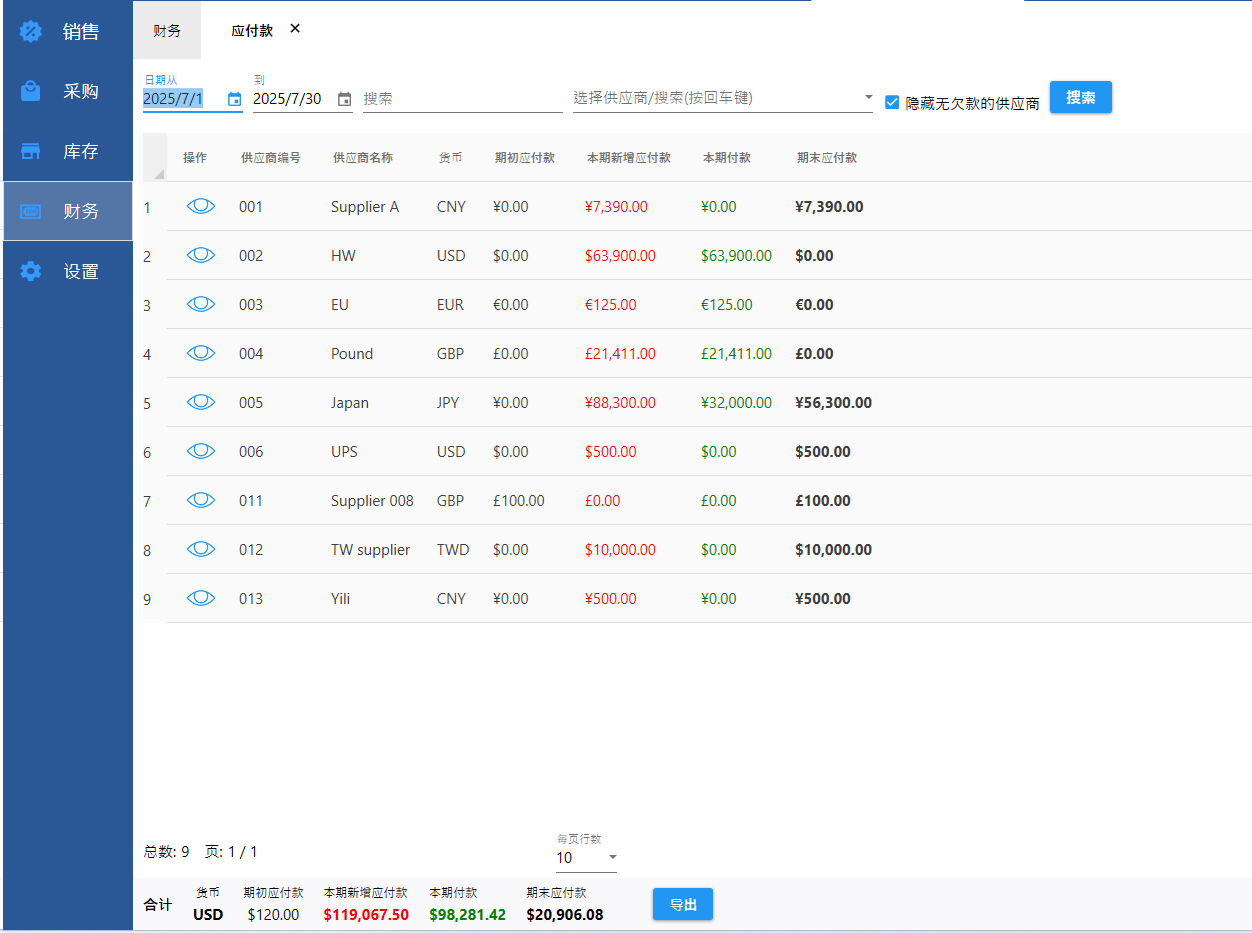The image size is (1252, 933).
Task: Sort by 期末应付款 column header
Action: pos(826,158)
